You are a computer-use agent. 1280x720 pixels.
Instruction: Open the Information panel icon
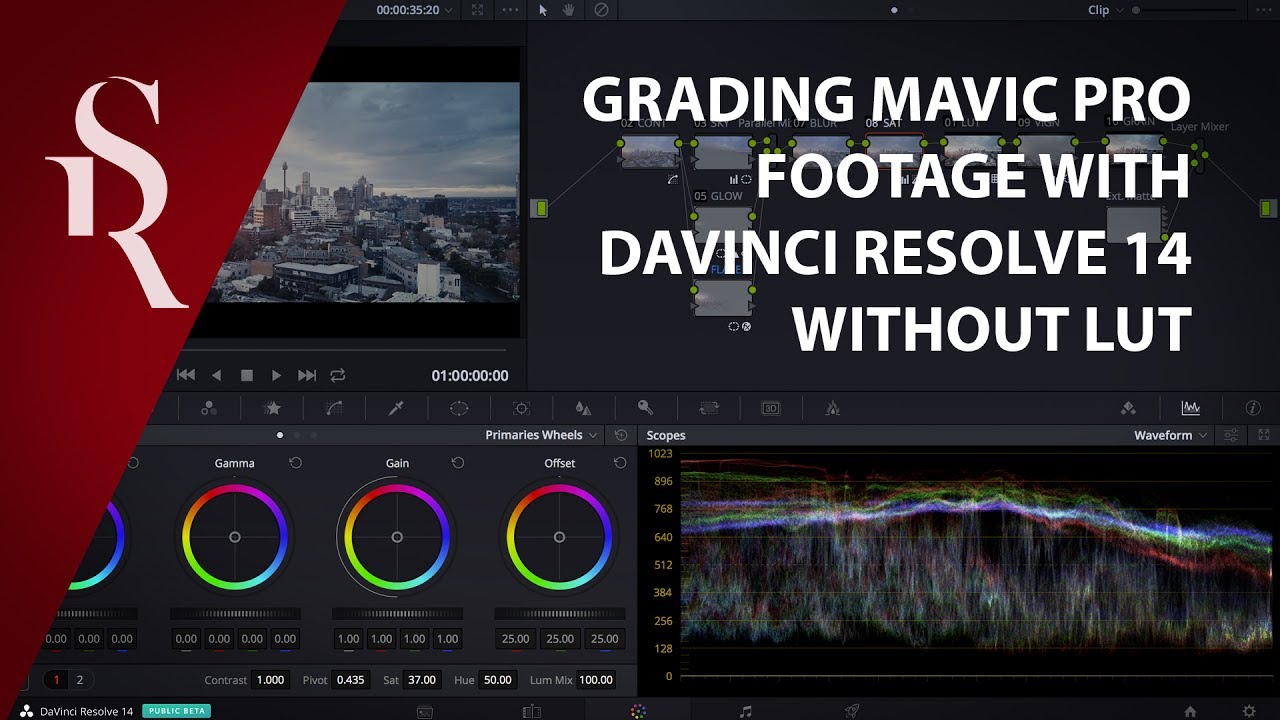click(1252, 408)
